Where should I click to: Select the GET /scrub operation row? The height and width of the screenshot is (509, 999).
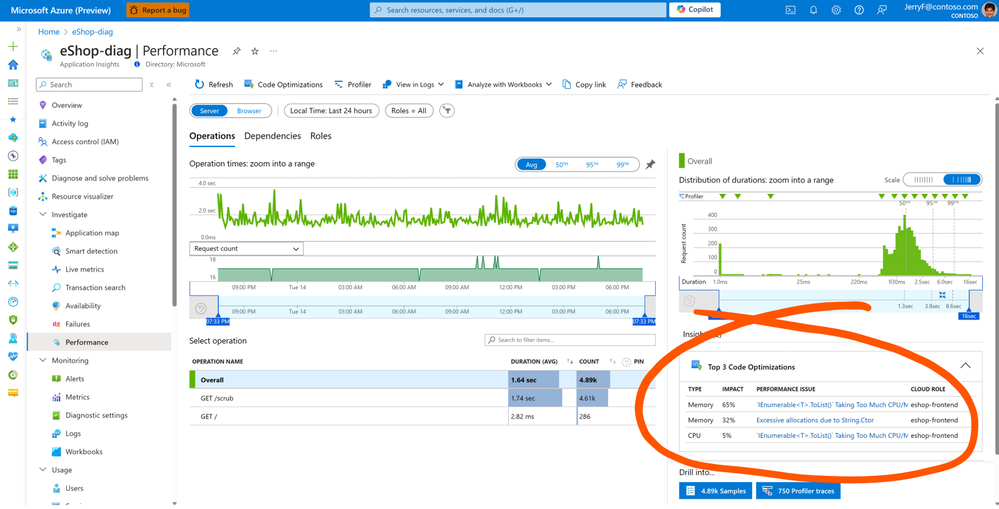(422, 398)
